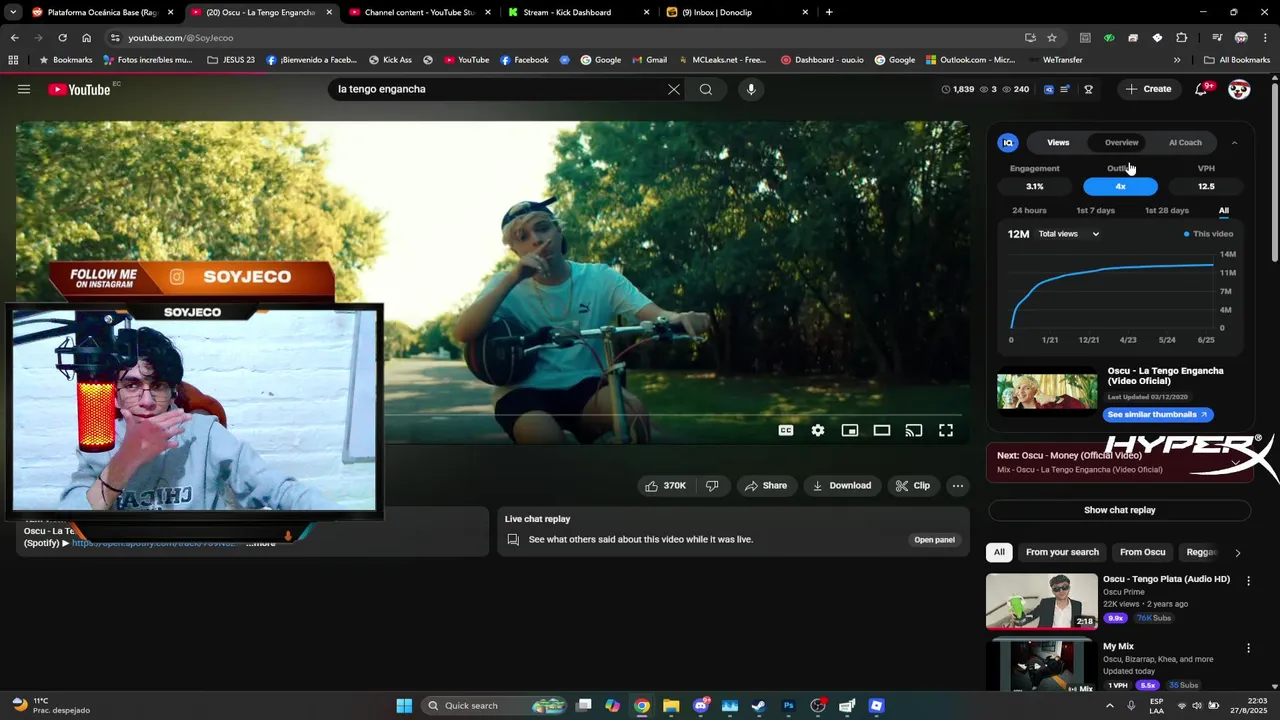The width and height of the screenshot is (1280, 720).
Task: Open the Total views dropdown
Action: (1068, 234)
